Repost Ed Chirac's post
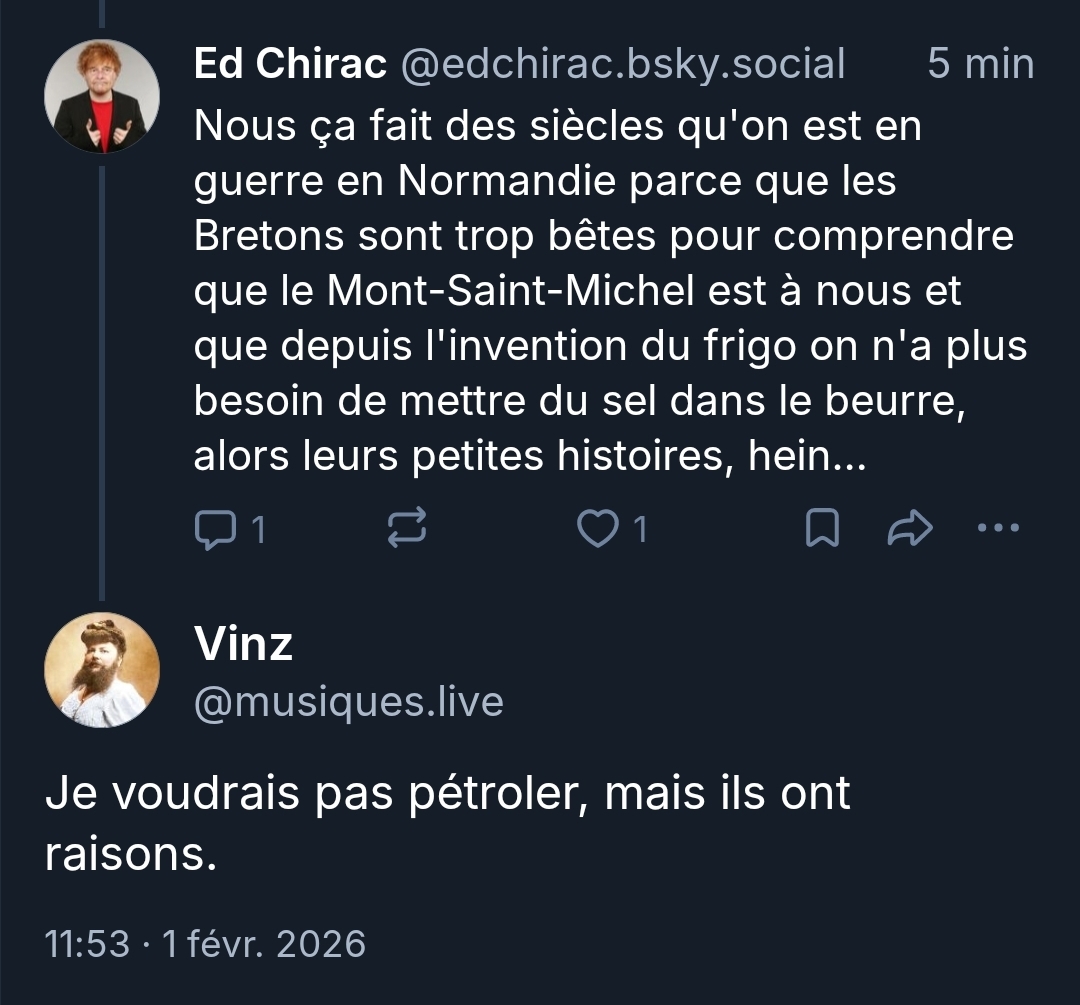The height and width of the screenshot is (1005, 1080). pos(406,528)
